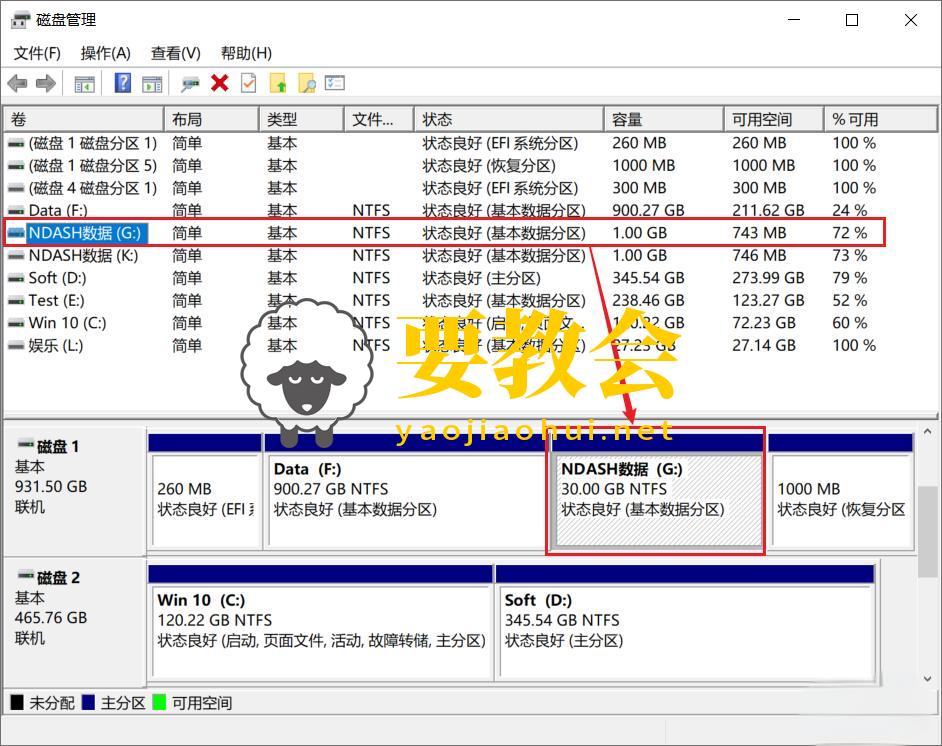Select the drive icon for 娱乐 (L:) row
The height and width of the screenshot is (746, 942).
(x=16, y=346)
